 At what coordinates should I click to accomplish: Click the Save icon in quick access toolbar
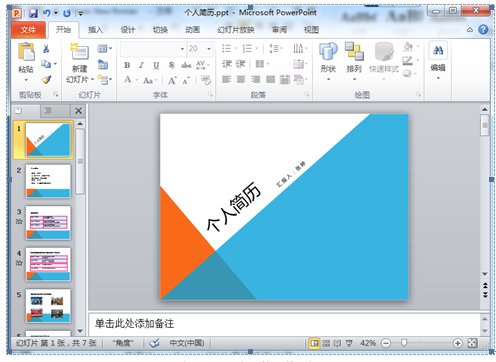(33, 13)
